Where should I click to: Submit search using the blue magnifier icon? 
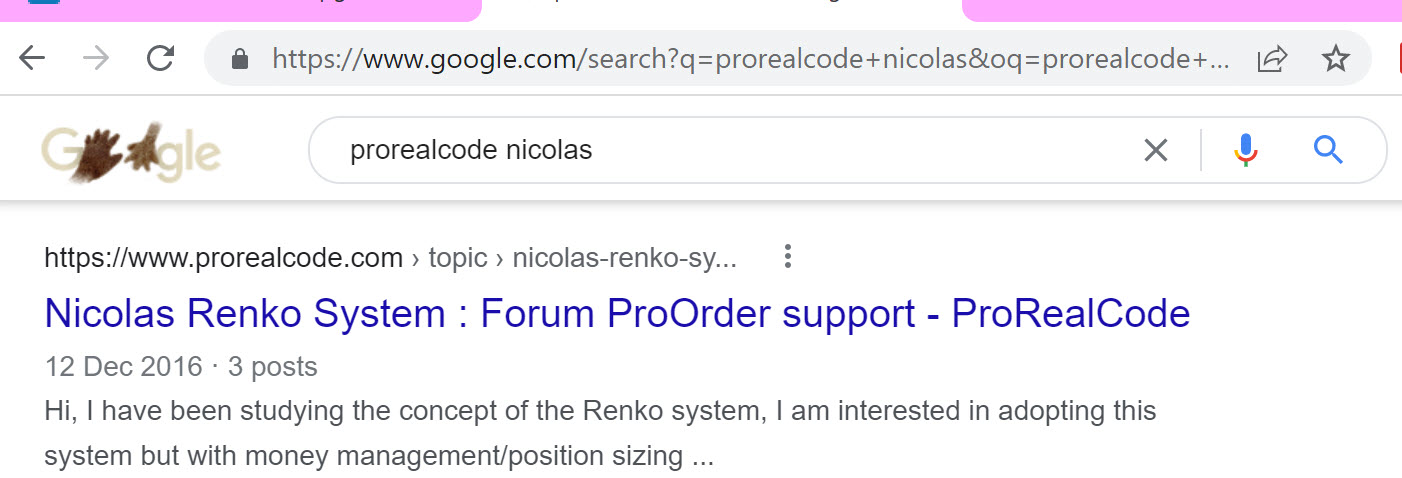1328,151
